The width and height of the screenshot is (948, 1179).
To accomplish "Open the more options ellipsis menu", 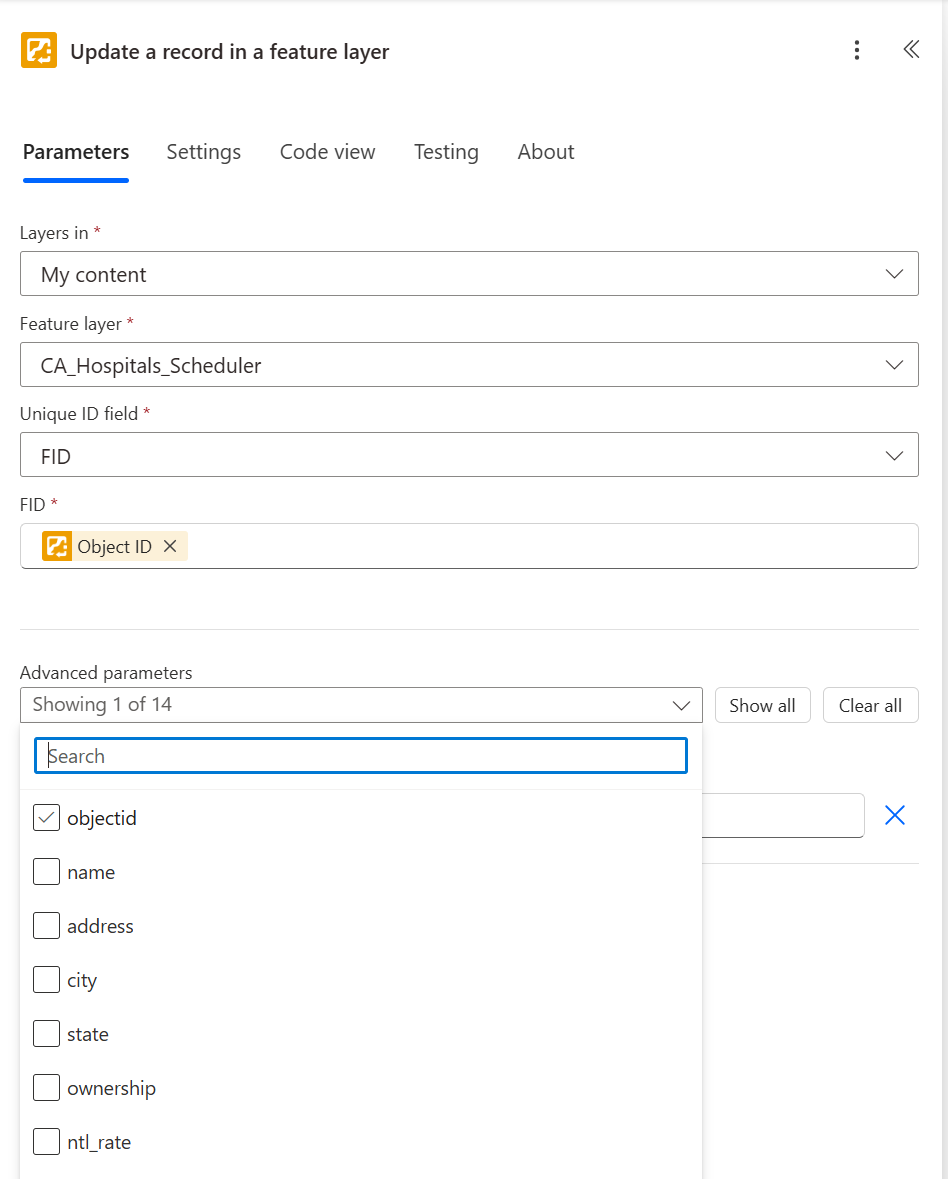I will (x=857, y=50).
